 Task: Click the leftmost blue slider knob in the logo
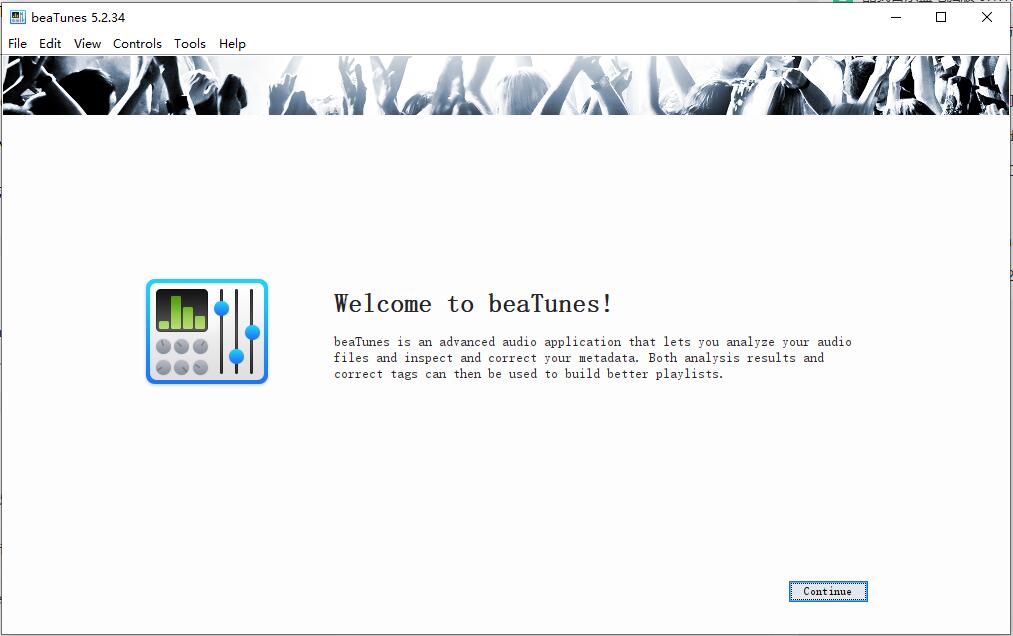pos(222,308)
